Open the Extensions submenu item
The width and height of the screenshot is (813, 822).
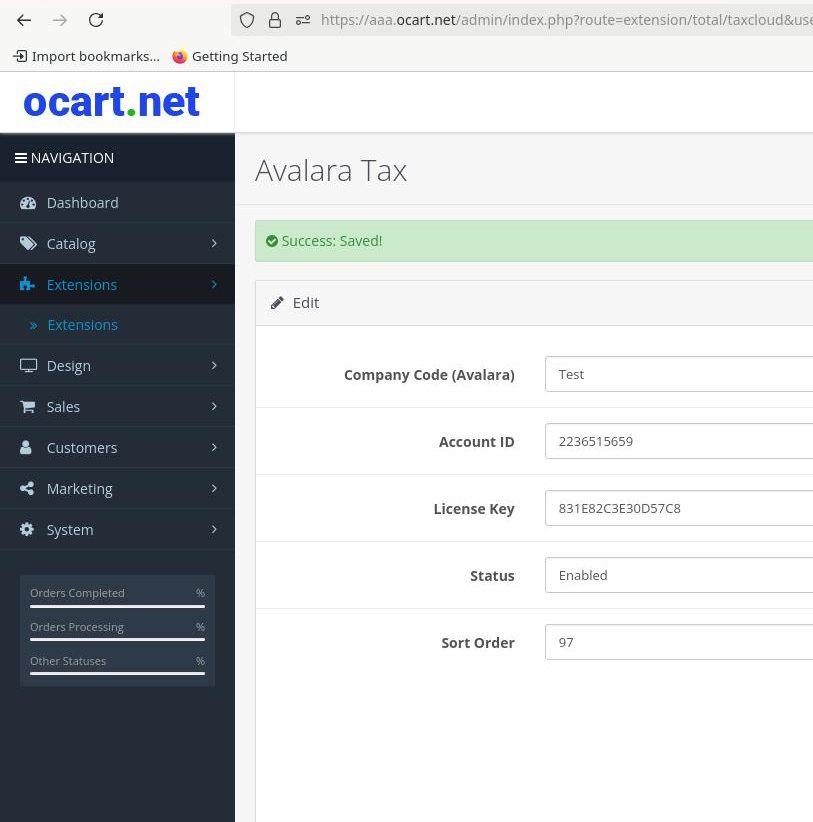pos(82,325)
